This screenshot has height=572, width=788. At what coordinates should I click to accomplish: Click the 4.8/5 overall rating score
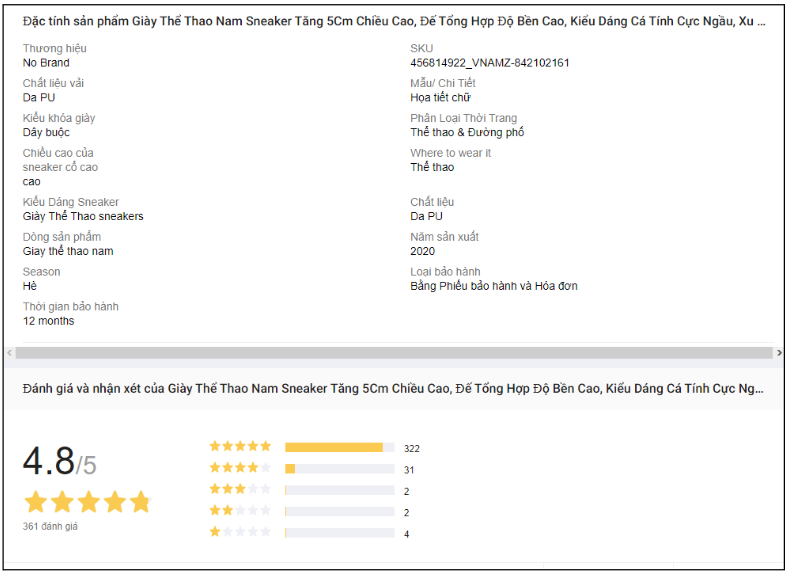[x=60, y=462]
